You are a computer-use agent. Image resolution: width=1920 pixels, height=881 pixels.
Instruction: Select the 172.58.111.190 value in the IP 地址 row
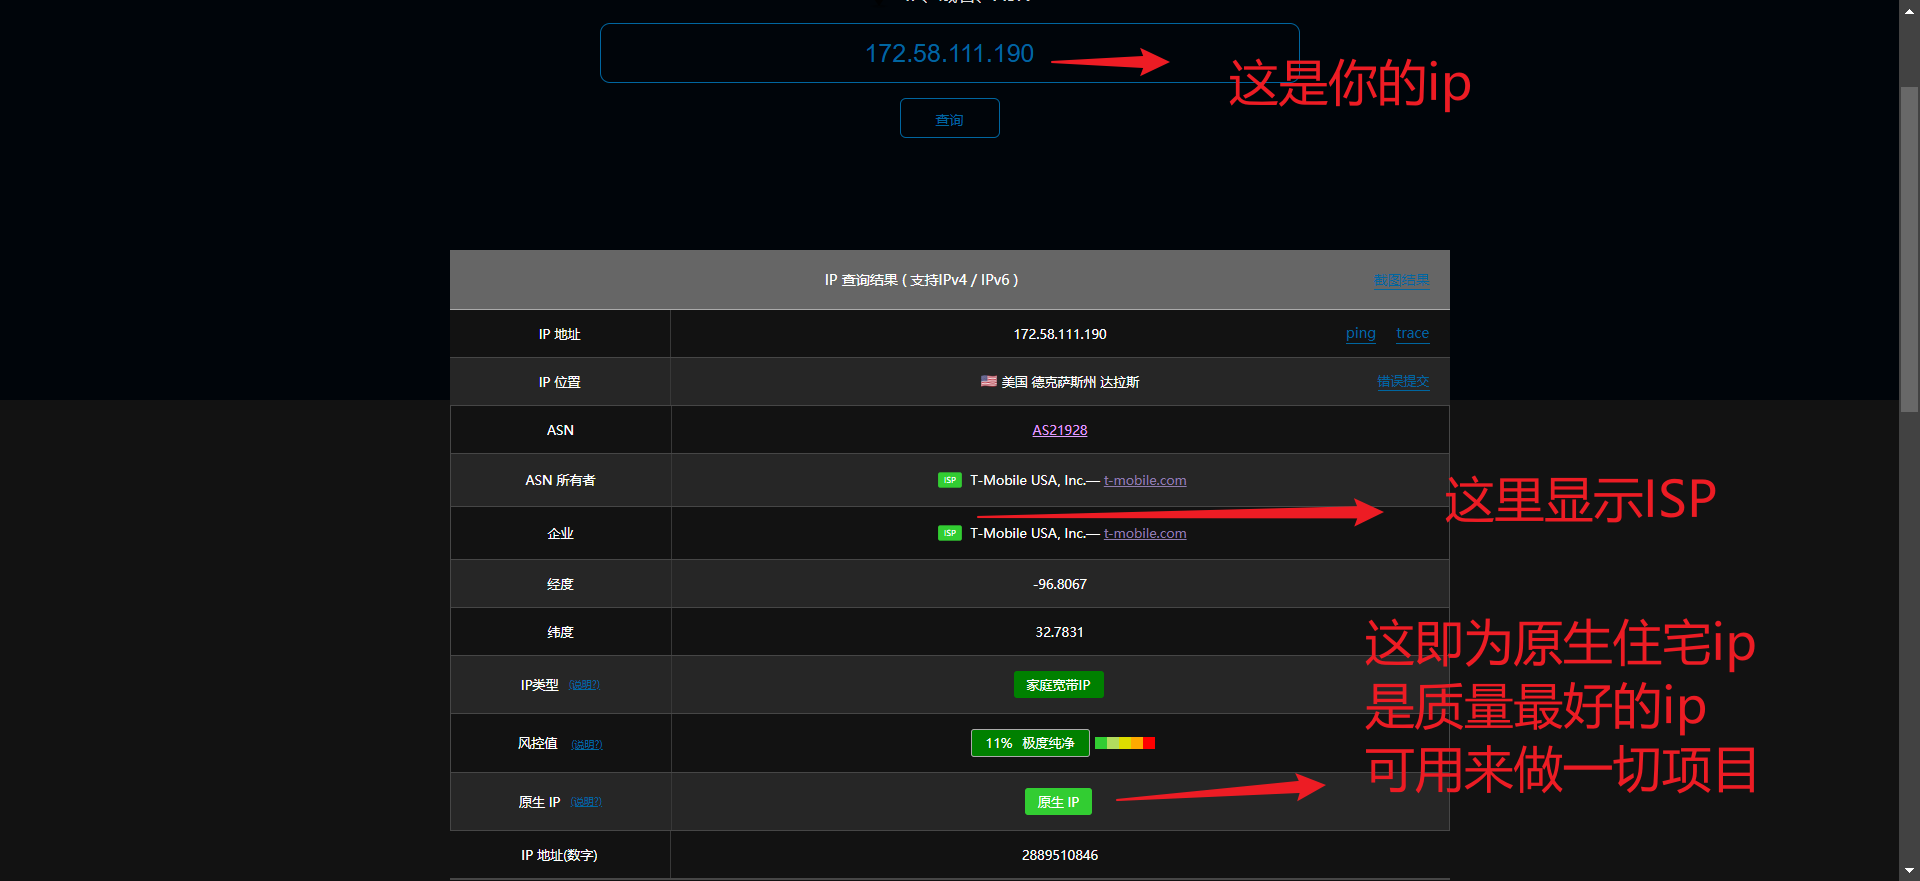pyautogui.click(x=1060, y=334)
